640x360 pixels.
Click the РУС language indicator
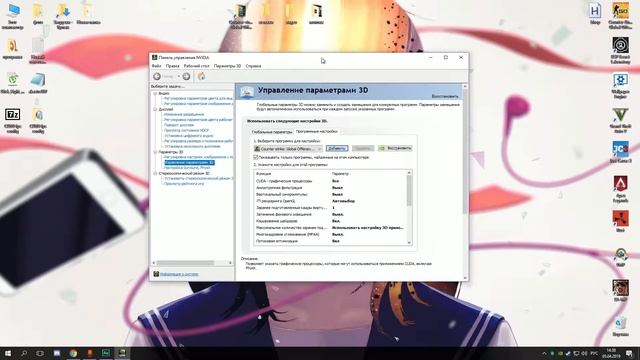click(x=595, y=353)
